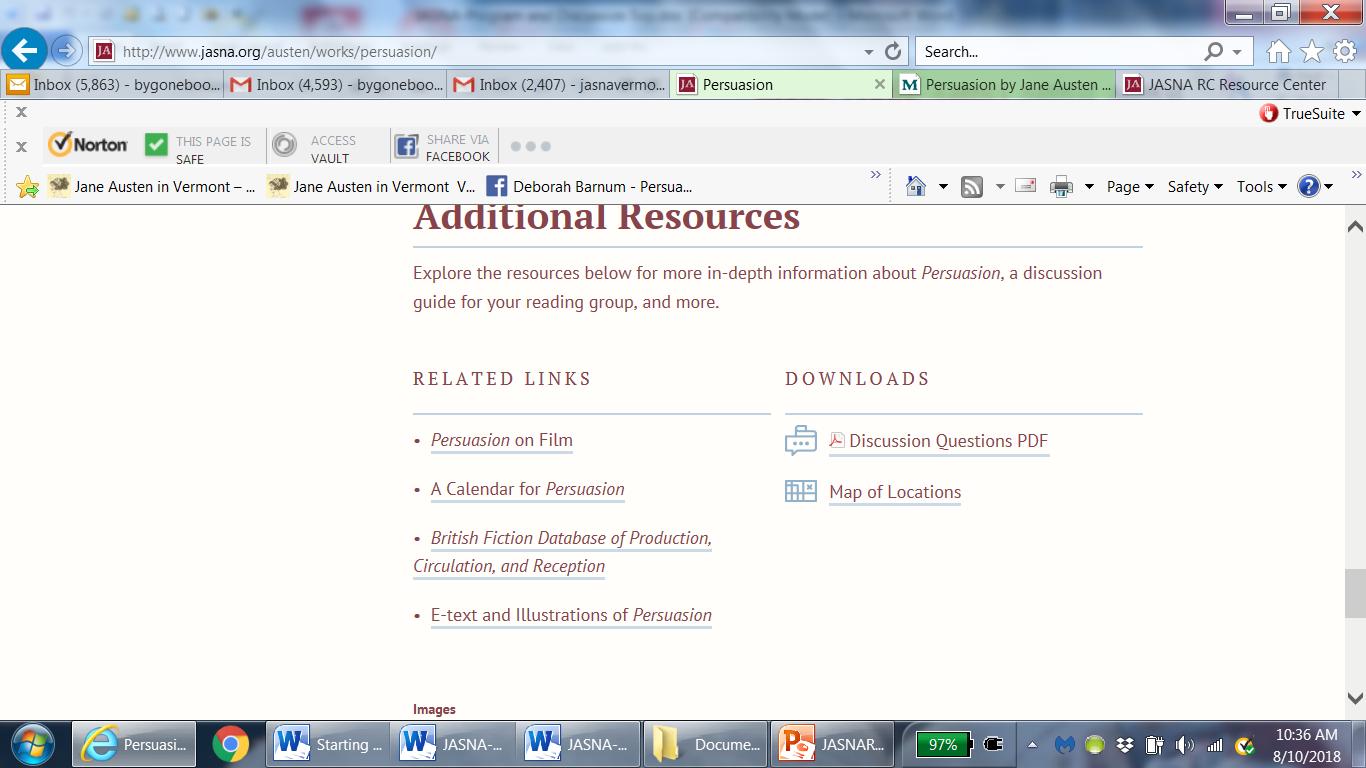Open the Map of Locations link

click(x=894, y=492)
